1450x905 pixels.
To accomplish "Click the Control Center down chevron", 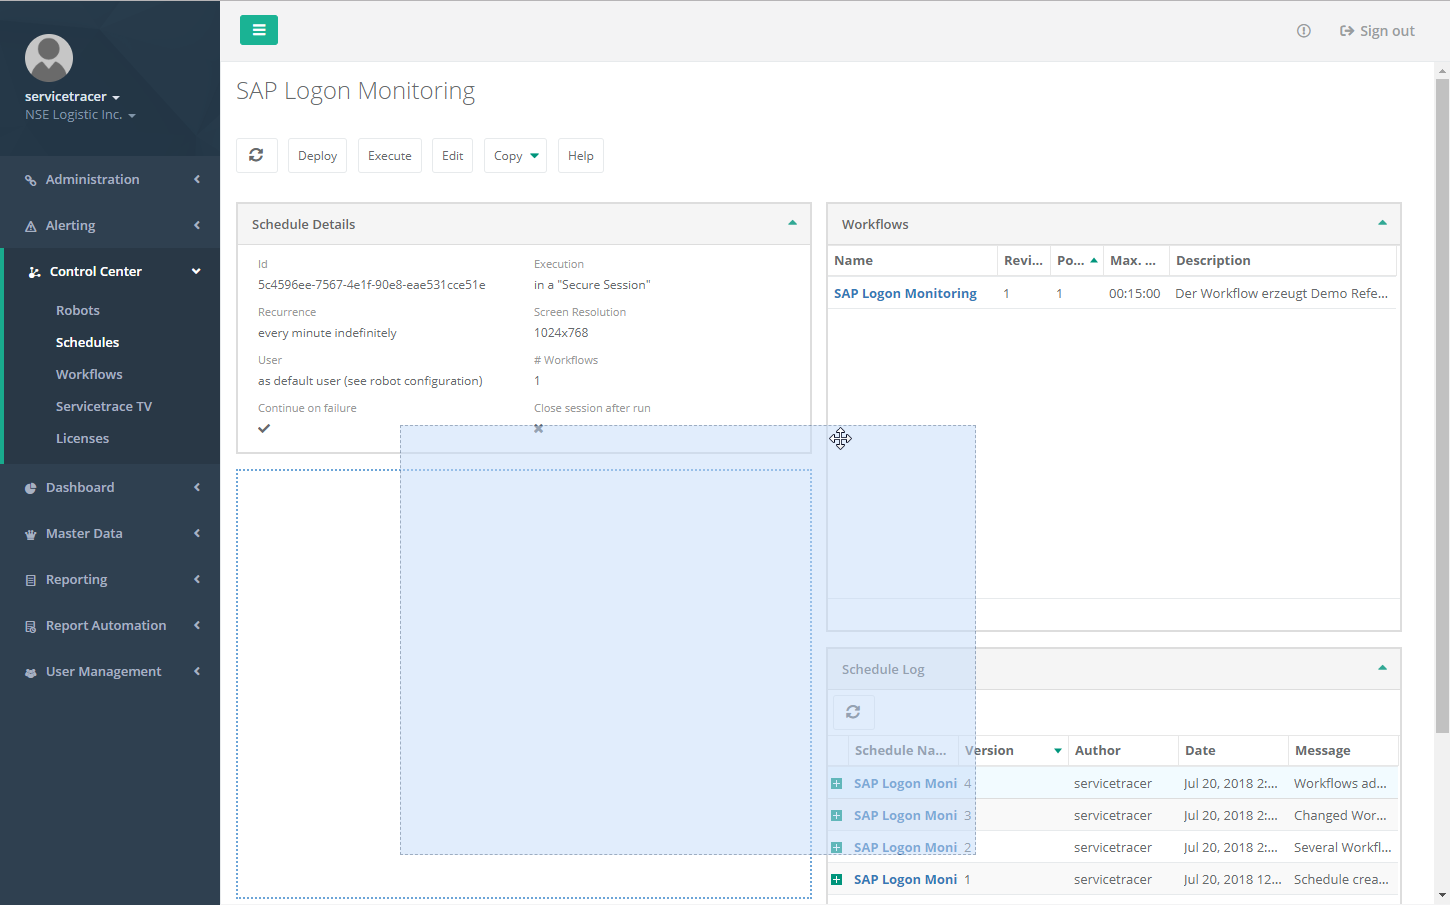I will tap(196, 271).
